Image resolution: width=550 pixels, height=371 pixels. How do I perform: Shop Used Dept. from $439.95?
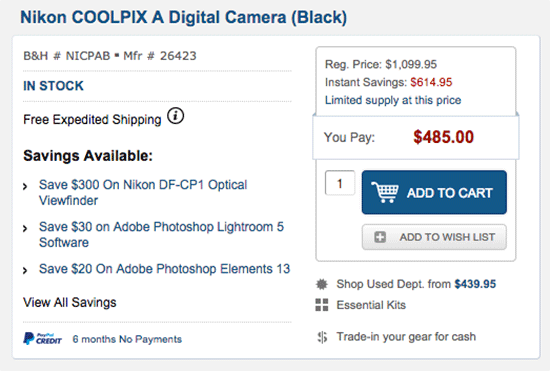point(416,284)
